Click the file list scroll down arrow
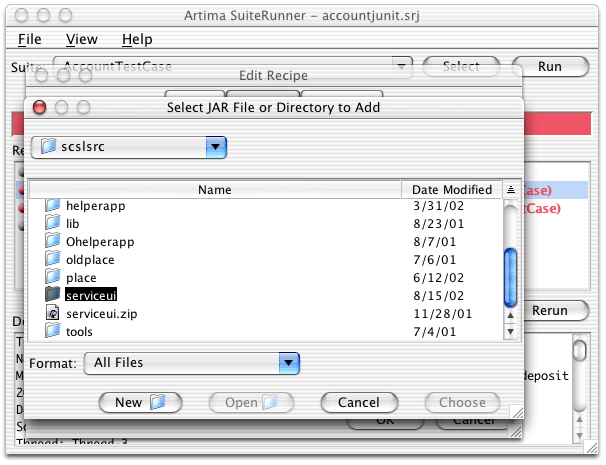 [511, 332]
